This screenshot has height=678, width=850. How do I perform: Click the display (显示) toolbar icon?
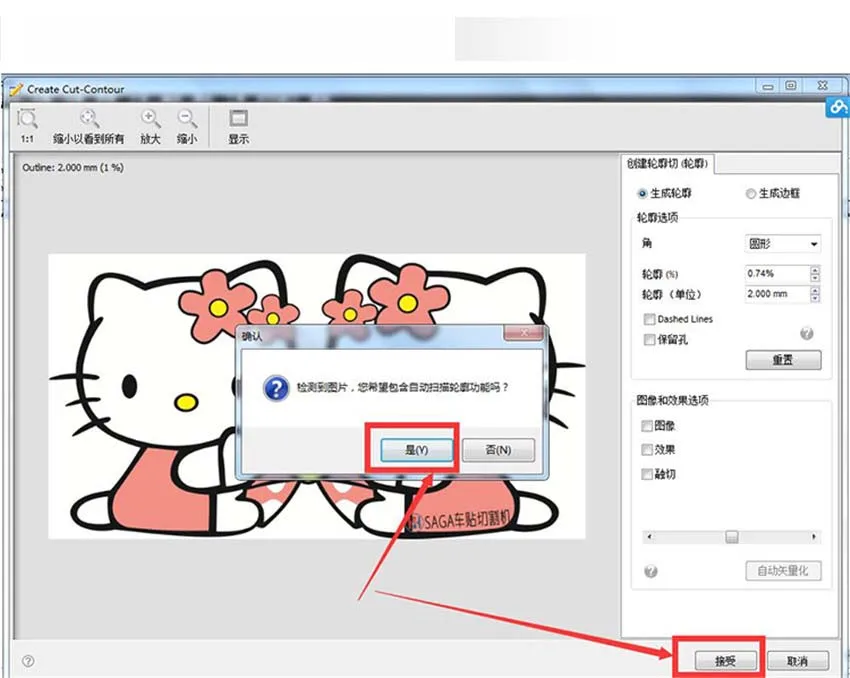239,118
